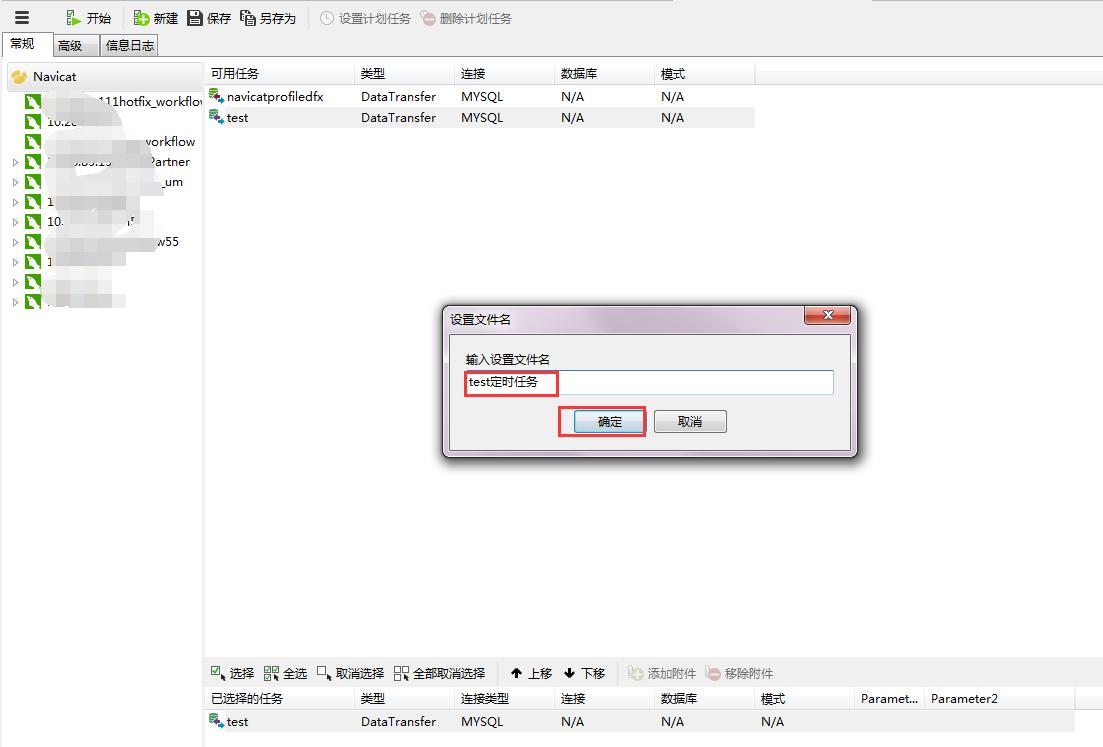
Task: Click 添加附件 add attachment button
Action: click(x=662, y=673)
